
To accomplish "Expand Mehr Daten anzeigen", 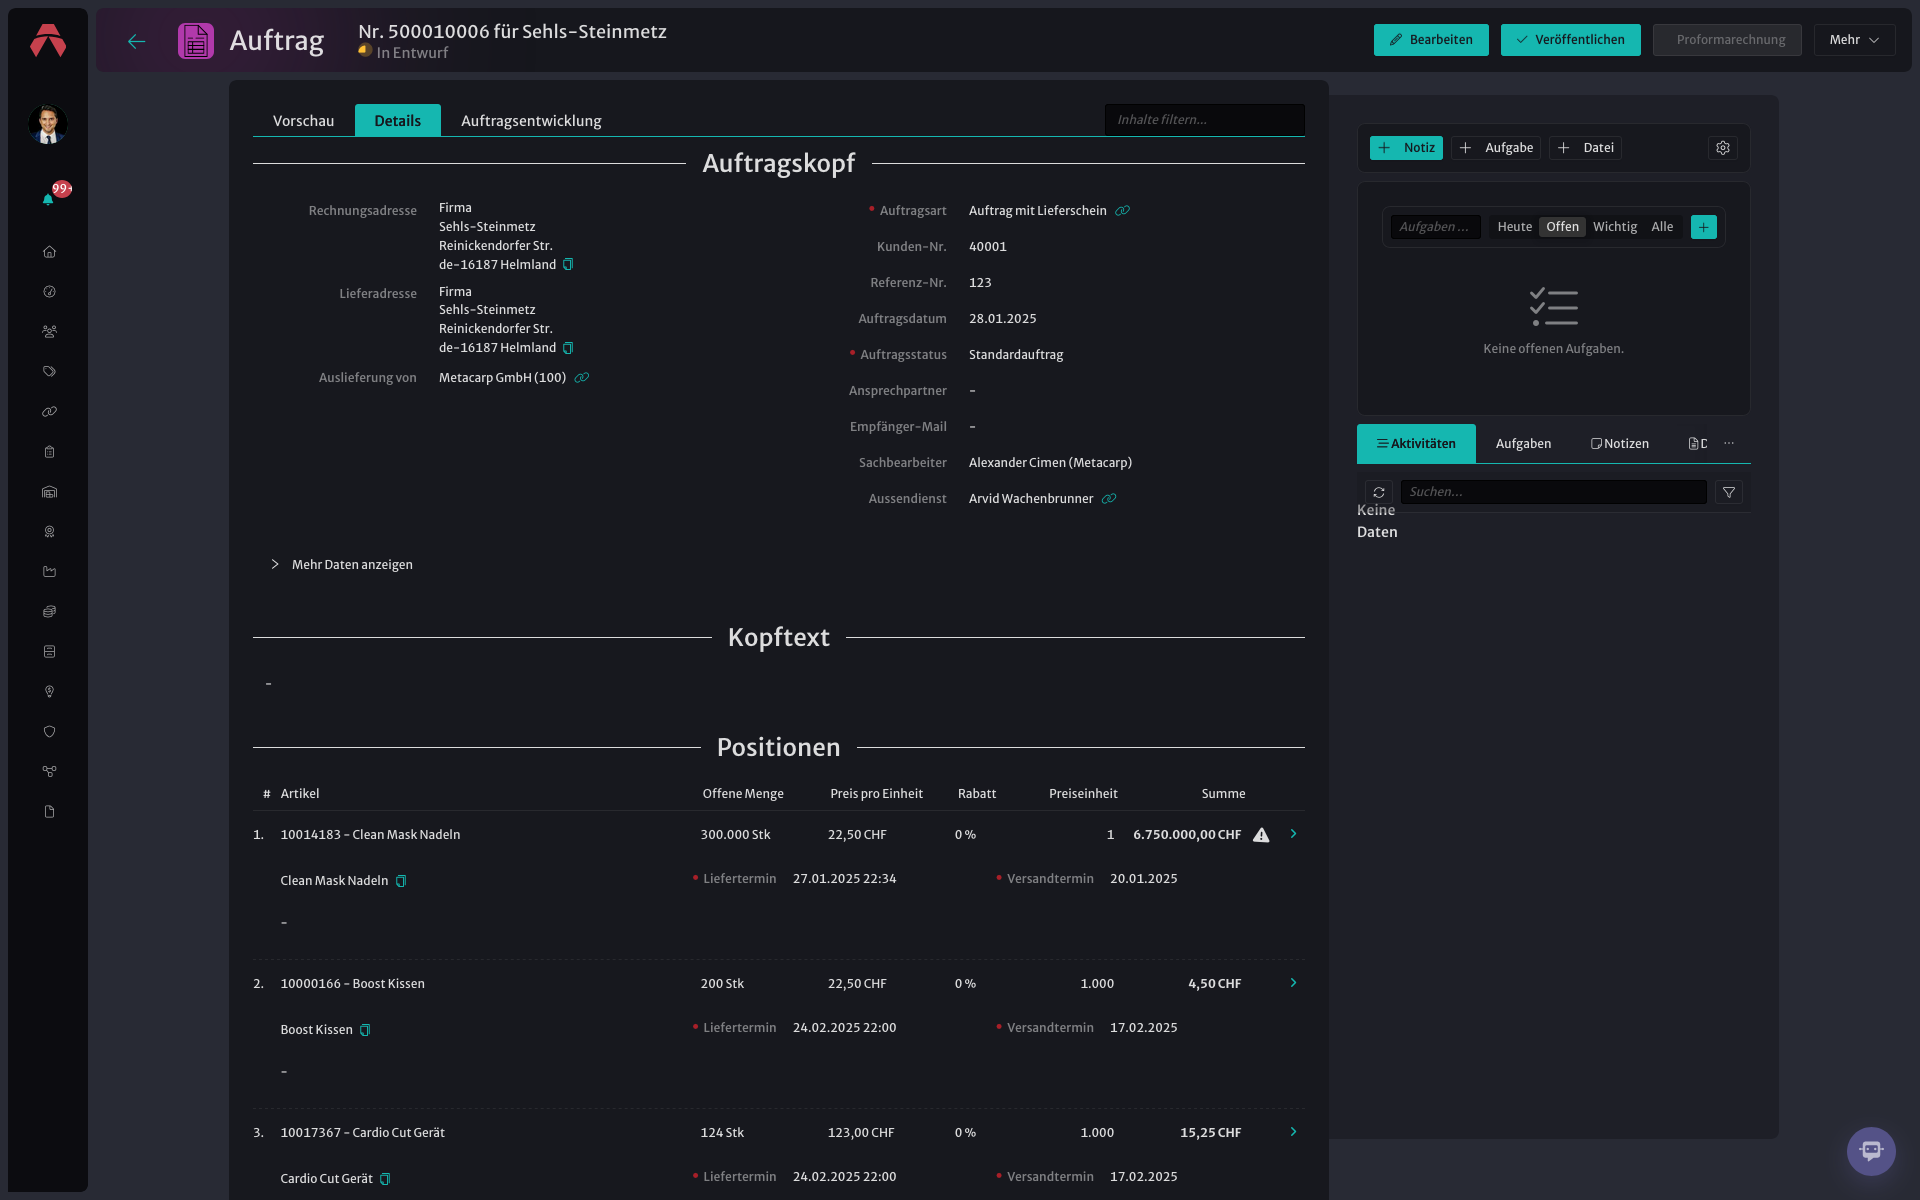I will pos(342,565).
